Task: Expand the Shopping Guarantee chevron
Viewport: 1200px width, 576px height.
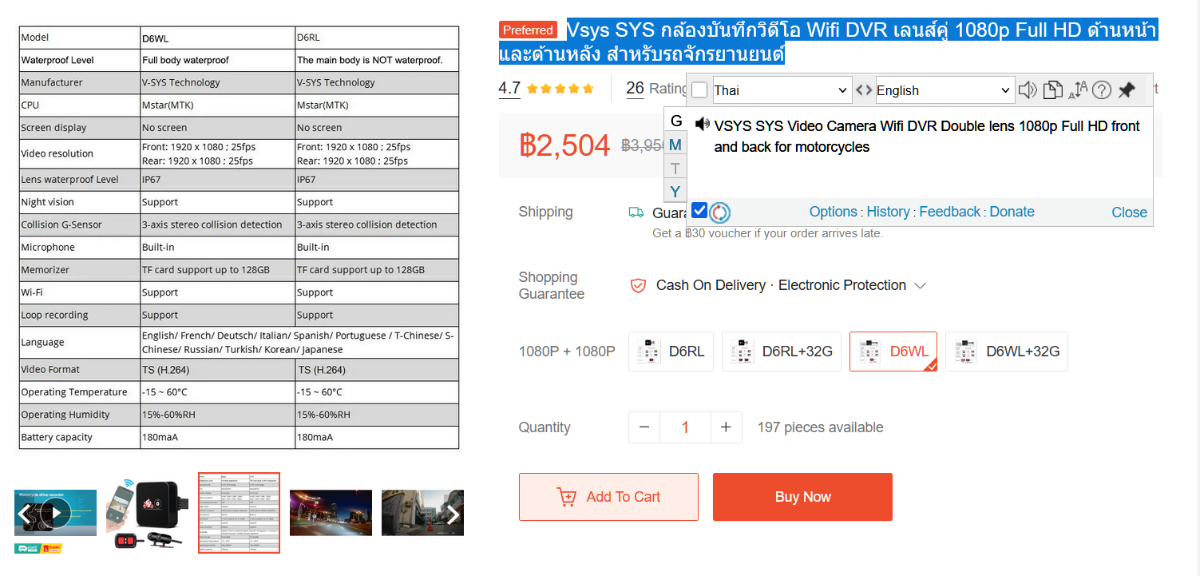Action: coord(920,286)
